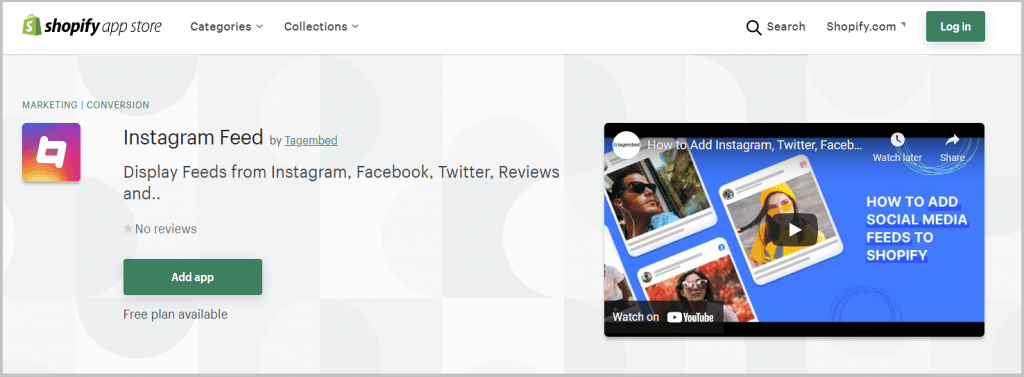Play the YouTube video preview
This screenshot has height=377, width=1024.
[x=794, y=229]
